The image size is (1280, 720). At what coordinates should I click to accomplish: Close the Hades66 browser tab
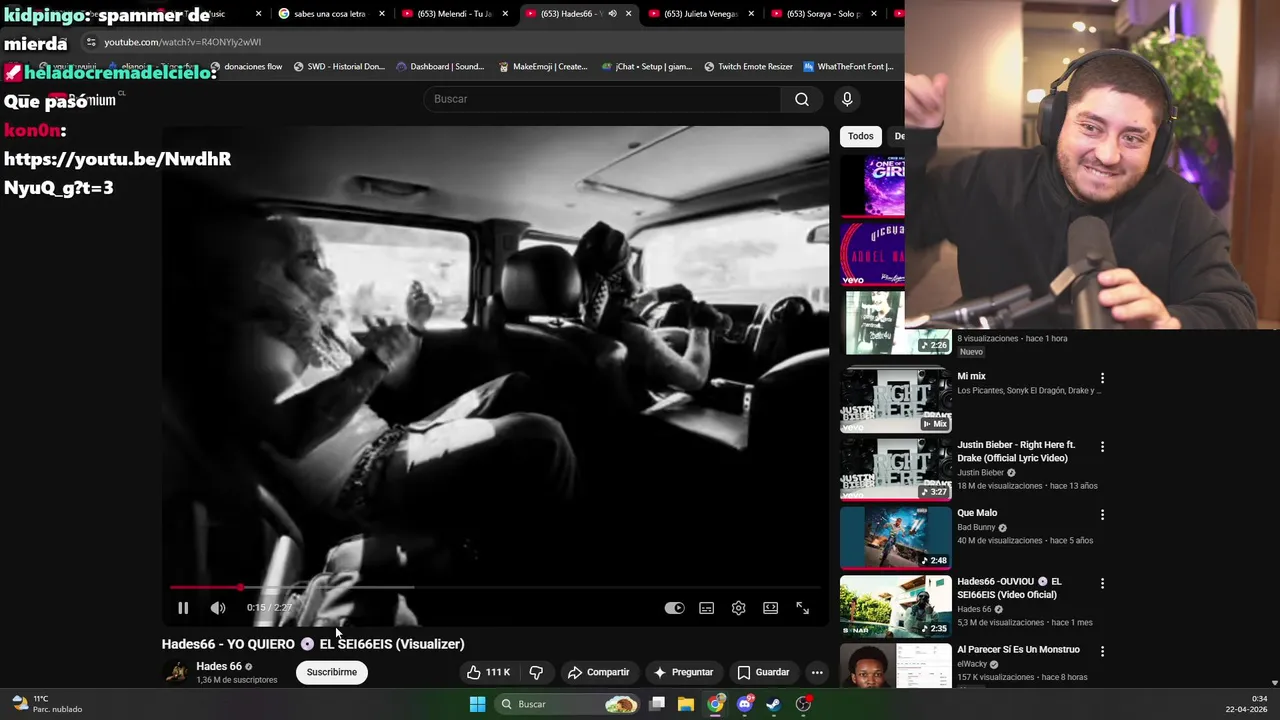(x=628, y=14)
